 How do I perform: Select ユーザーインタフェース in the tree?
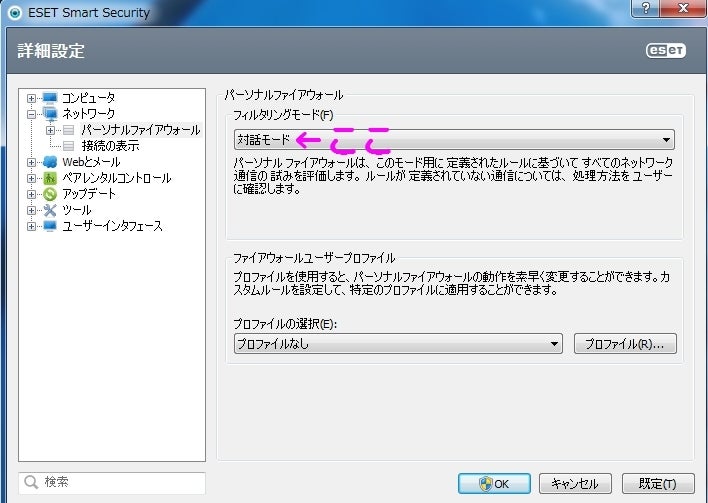112,226
